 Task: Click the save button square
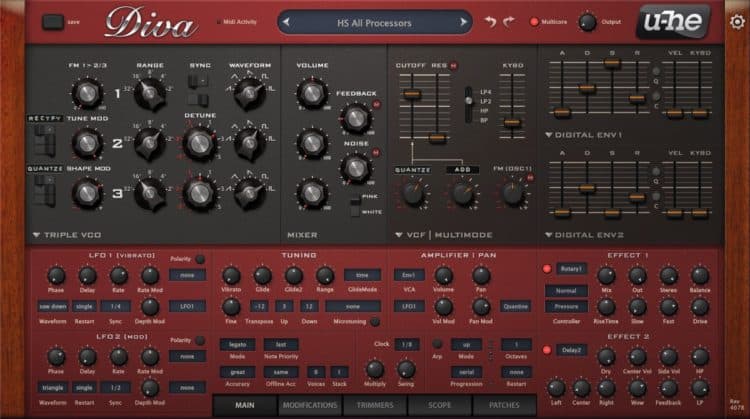[x=53, y=22]
